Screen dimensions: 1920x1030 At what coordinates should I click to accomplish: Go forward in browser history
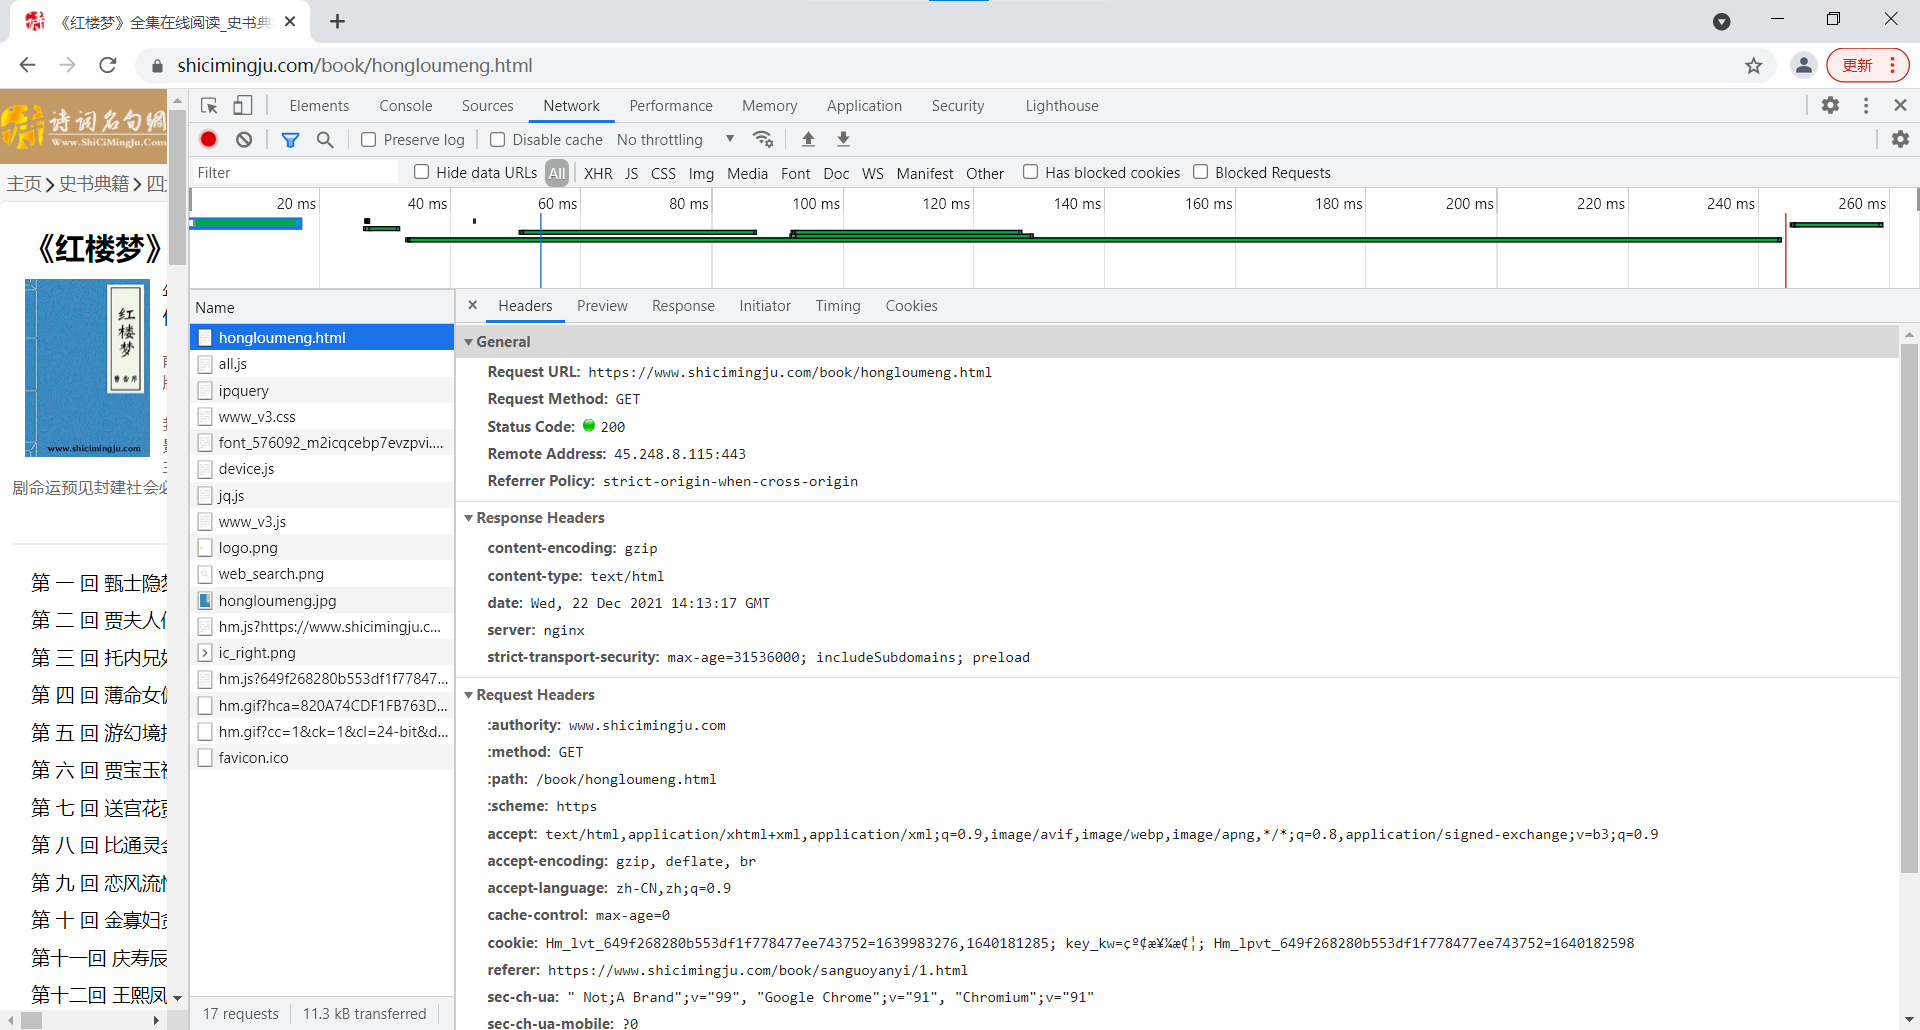click(67, 65)
